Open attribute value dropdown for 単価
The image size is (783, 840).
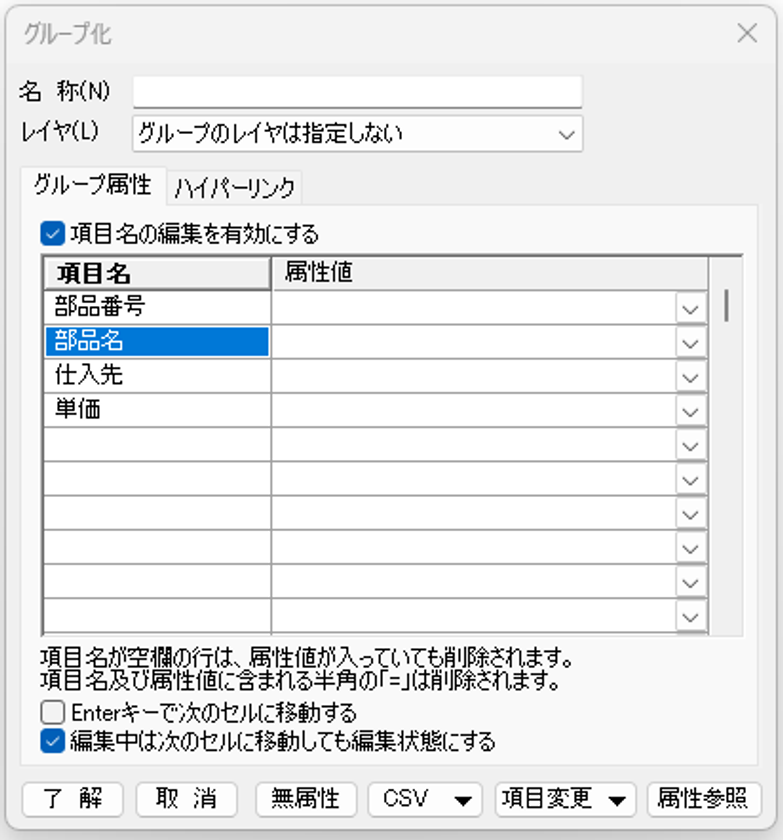pos(690,411)
